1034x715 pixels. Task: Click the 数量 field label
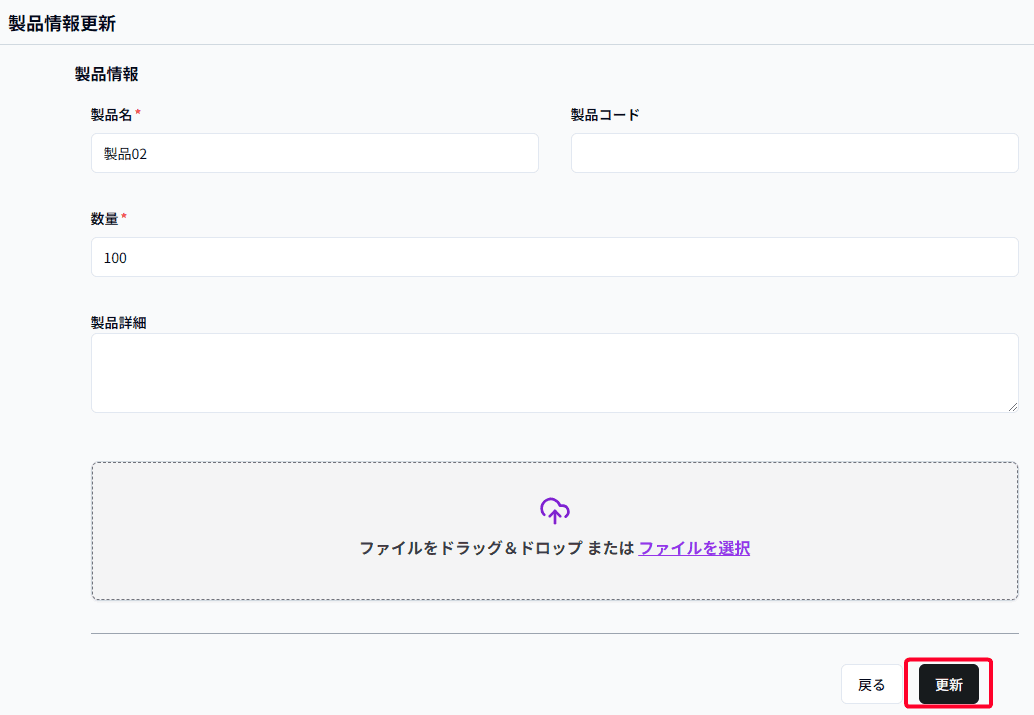[x=104, y=218]
